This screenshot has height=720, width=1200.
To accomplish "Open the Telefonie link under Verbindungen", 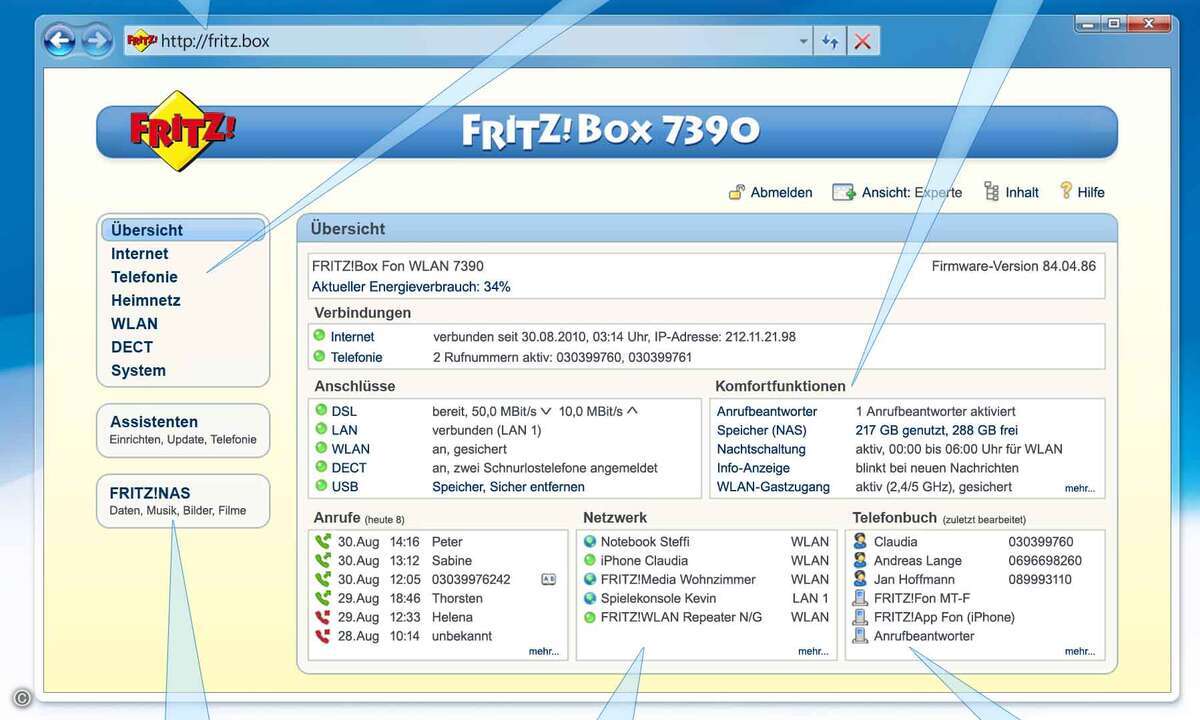I will [x=357, y=357].
